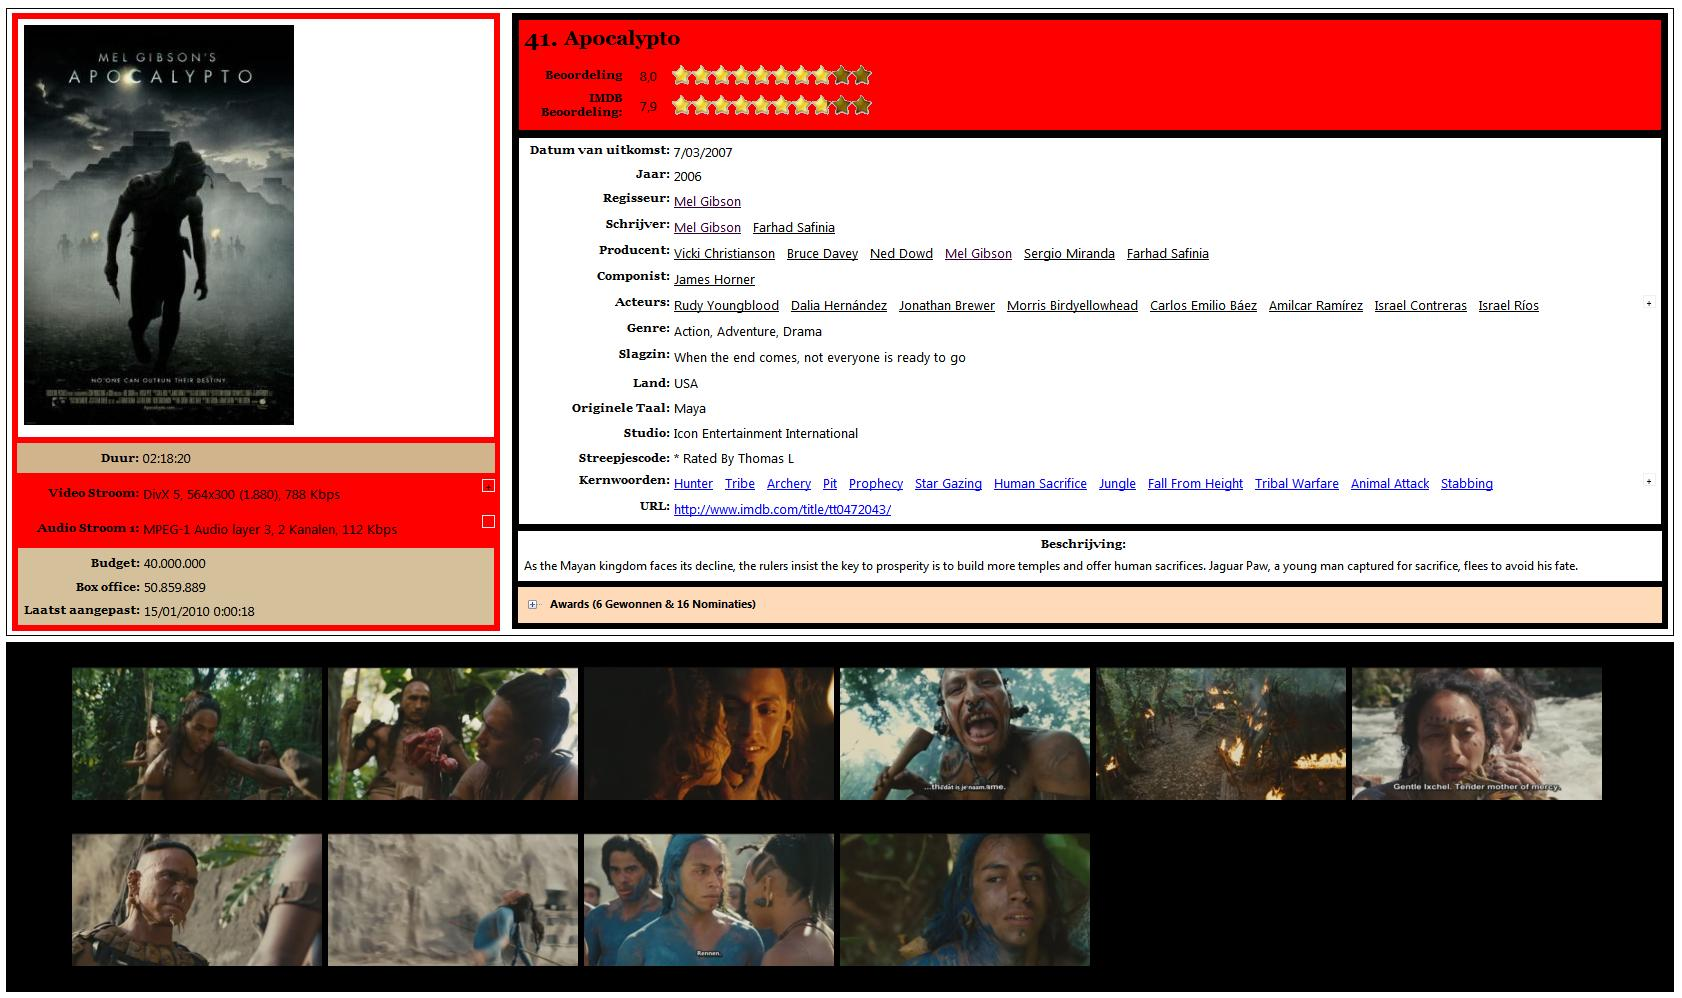Open screenshot of screaming warrior with subtitle

coord(965,734)
